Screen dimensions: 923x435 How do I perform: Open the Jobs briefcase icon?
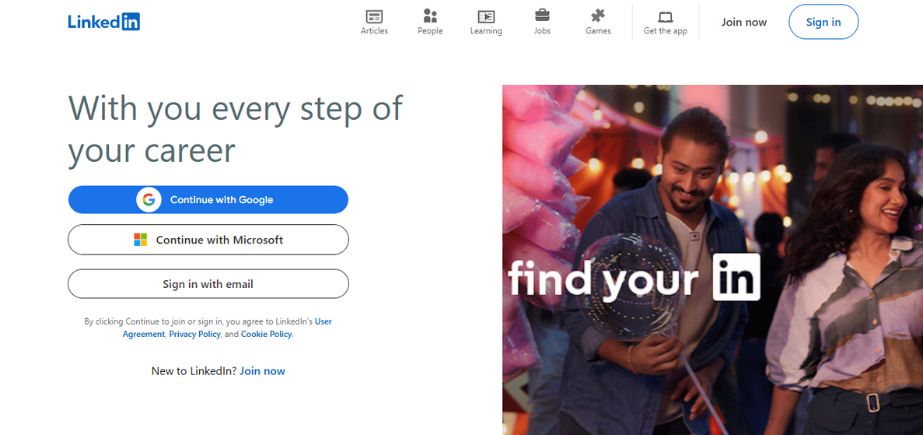tap(542, 15)
